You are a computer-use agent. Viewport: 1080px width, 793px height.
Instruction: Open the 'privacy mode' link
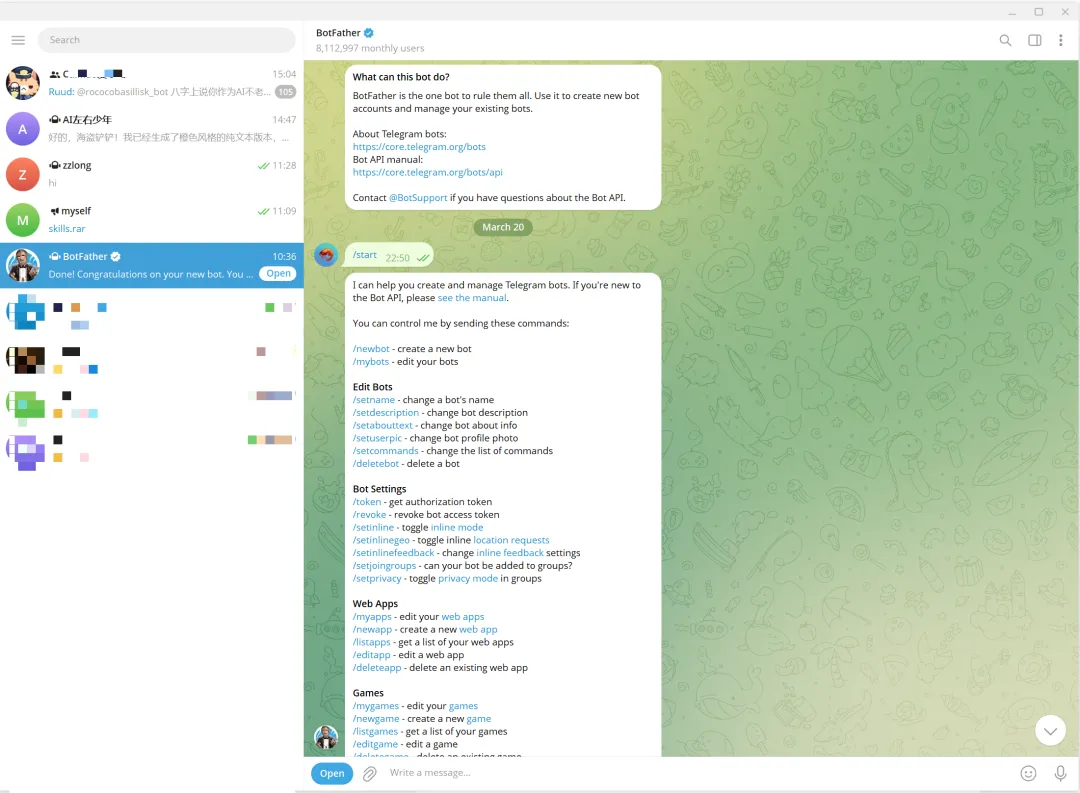click(x=468, y=578)
